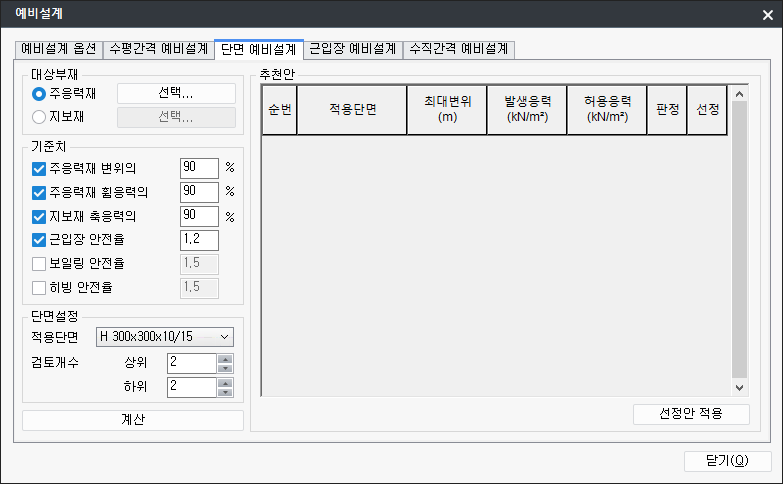
Task: Select the 지보재 radio button
Action: (40, 117)
